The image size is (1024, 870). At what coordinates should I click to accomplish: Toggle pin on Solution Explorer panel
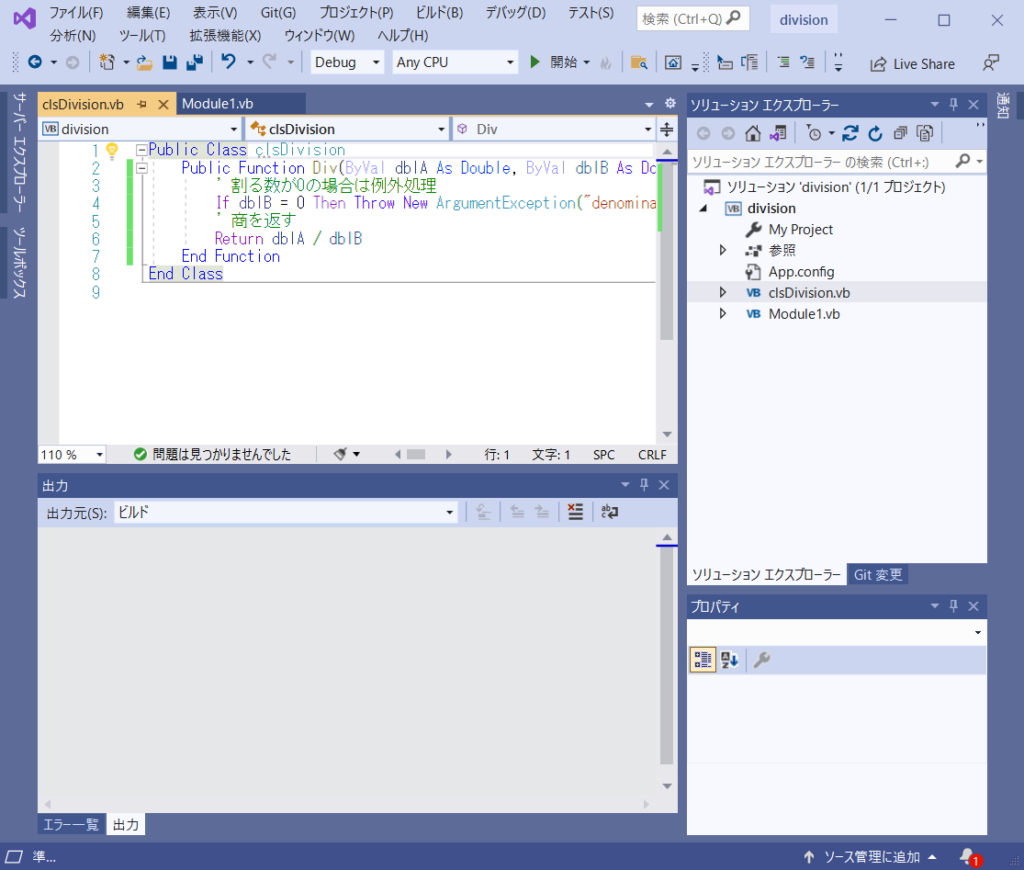953,105
